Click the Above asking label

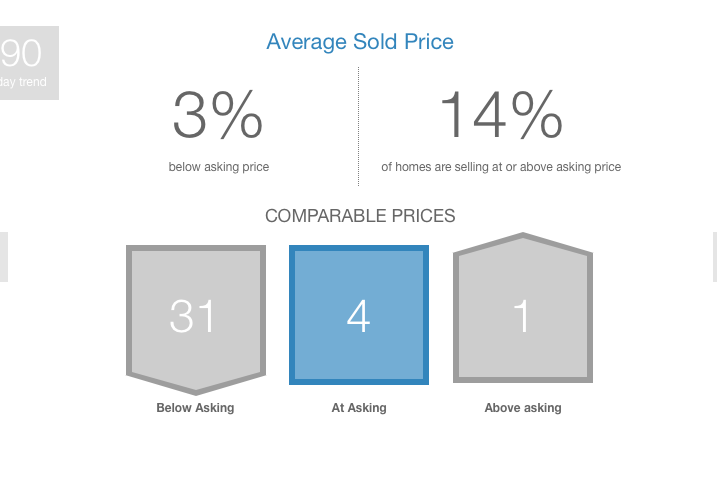point(523,407)
